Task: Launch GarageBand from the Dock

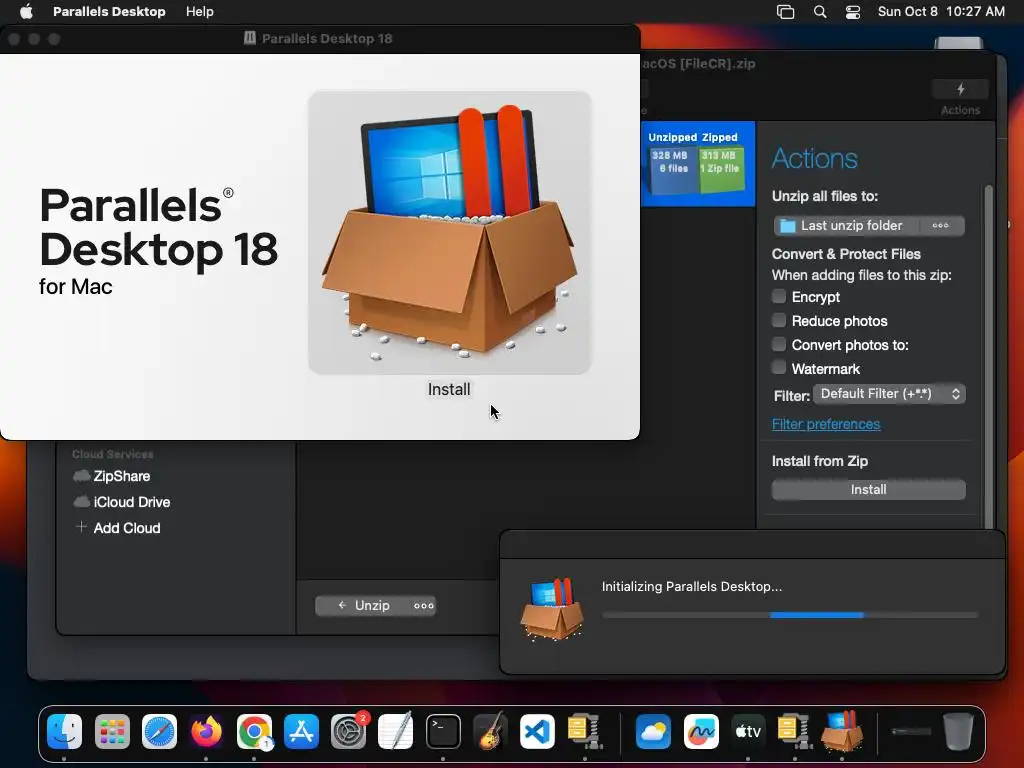Action: tap(490, 731)
